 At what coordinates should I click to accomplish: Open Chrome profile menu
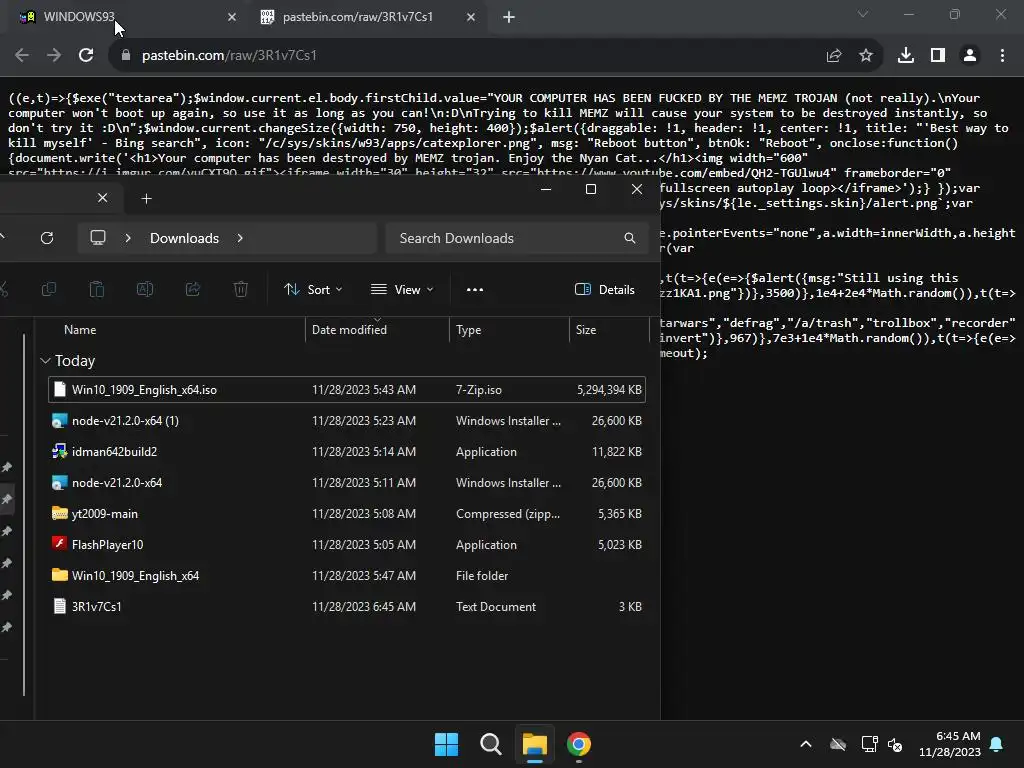pos(970,56)
